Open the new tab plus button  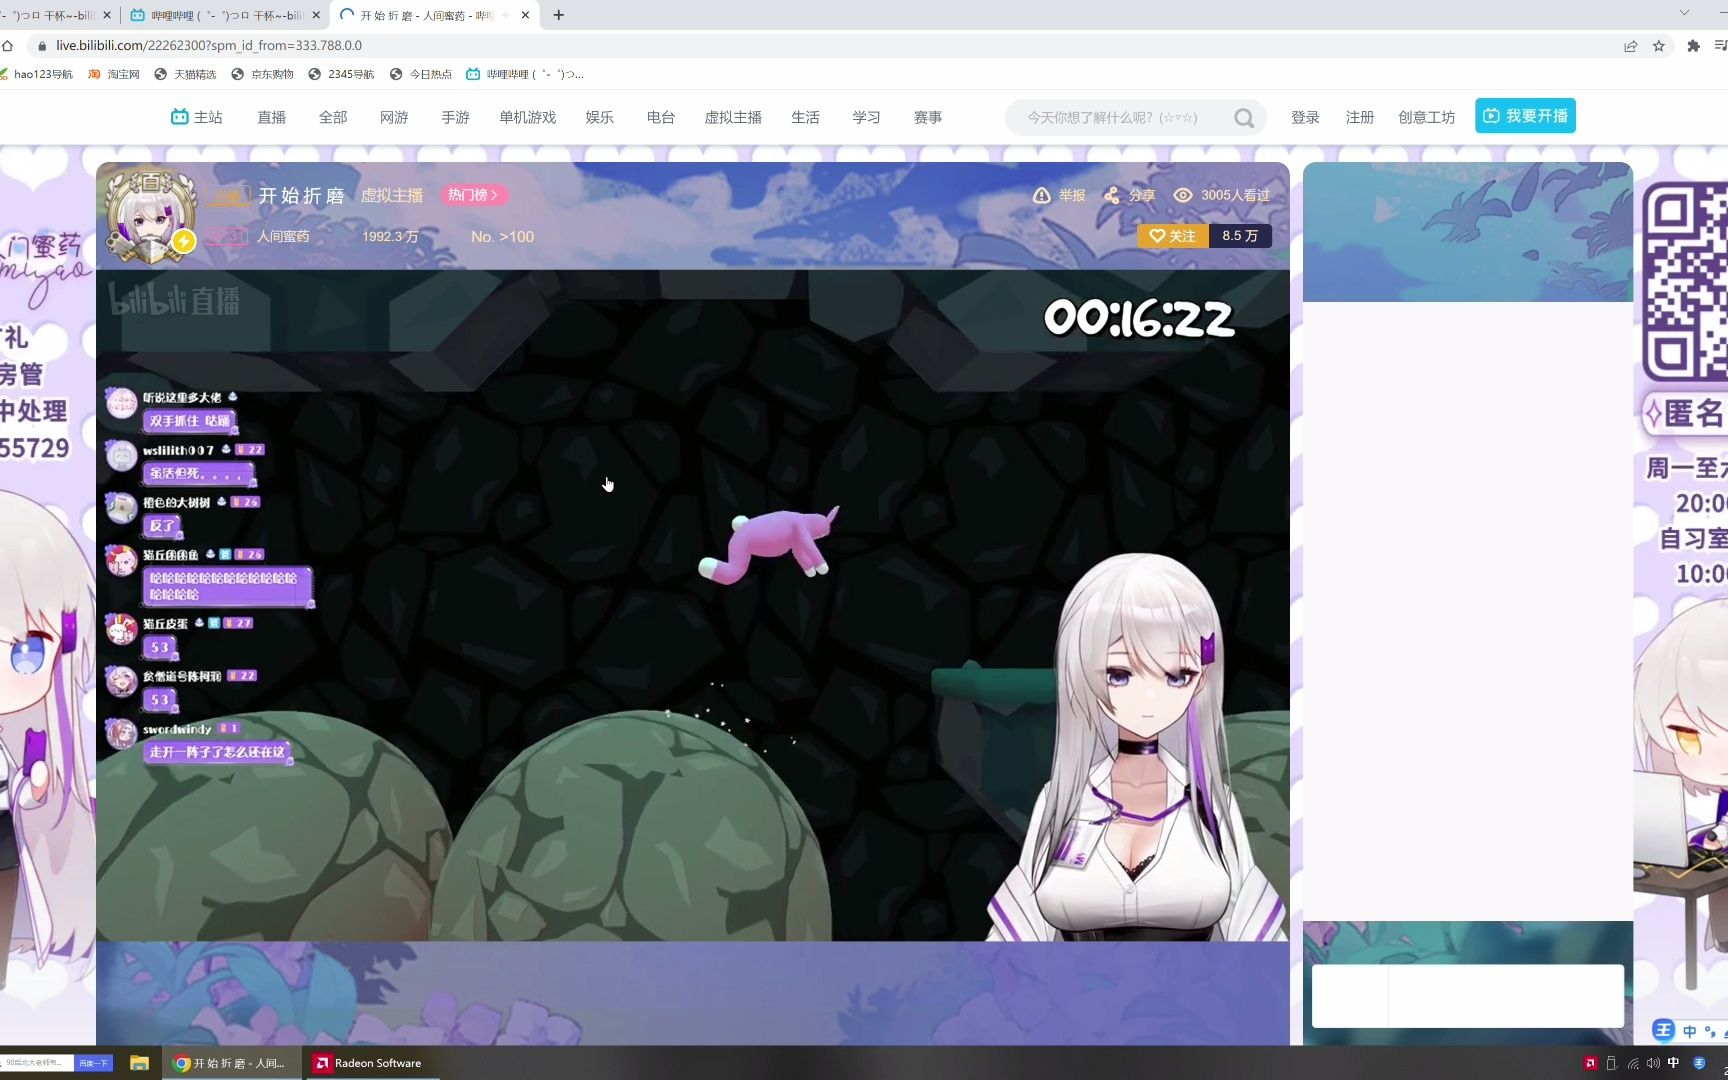click(559, 15)
